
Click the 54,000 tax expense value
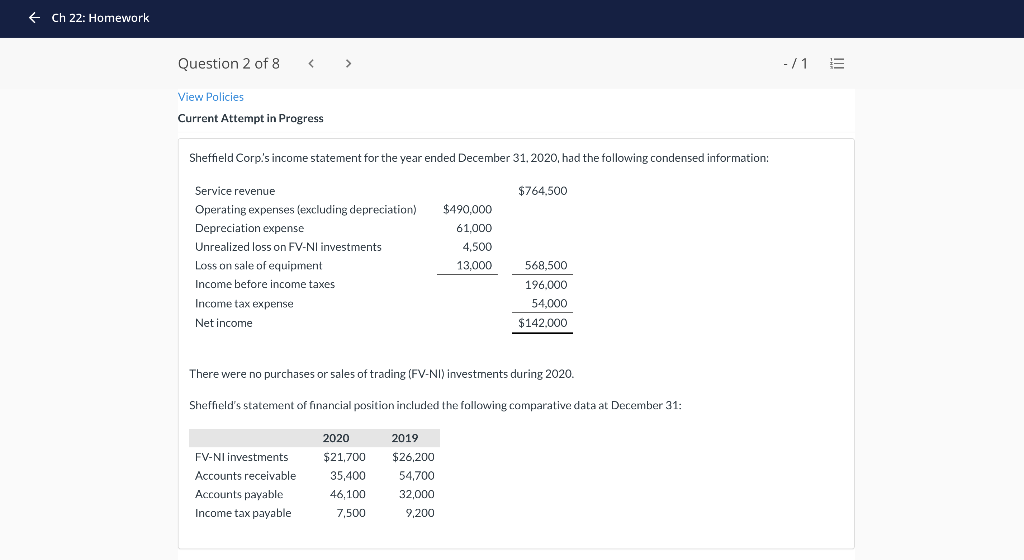[549, 303]
